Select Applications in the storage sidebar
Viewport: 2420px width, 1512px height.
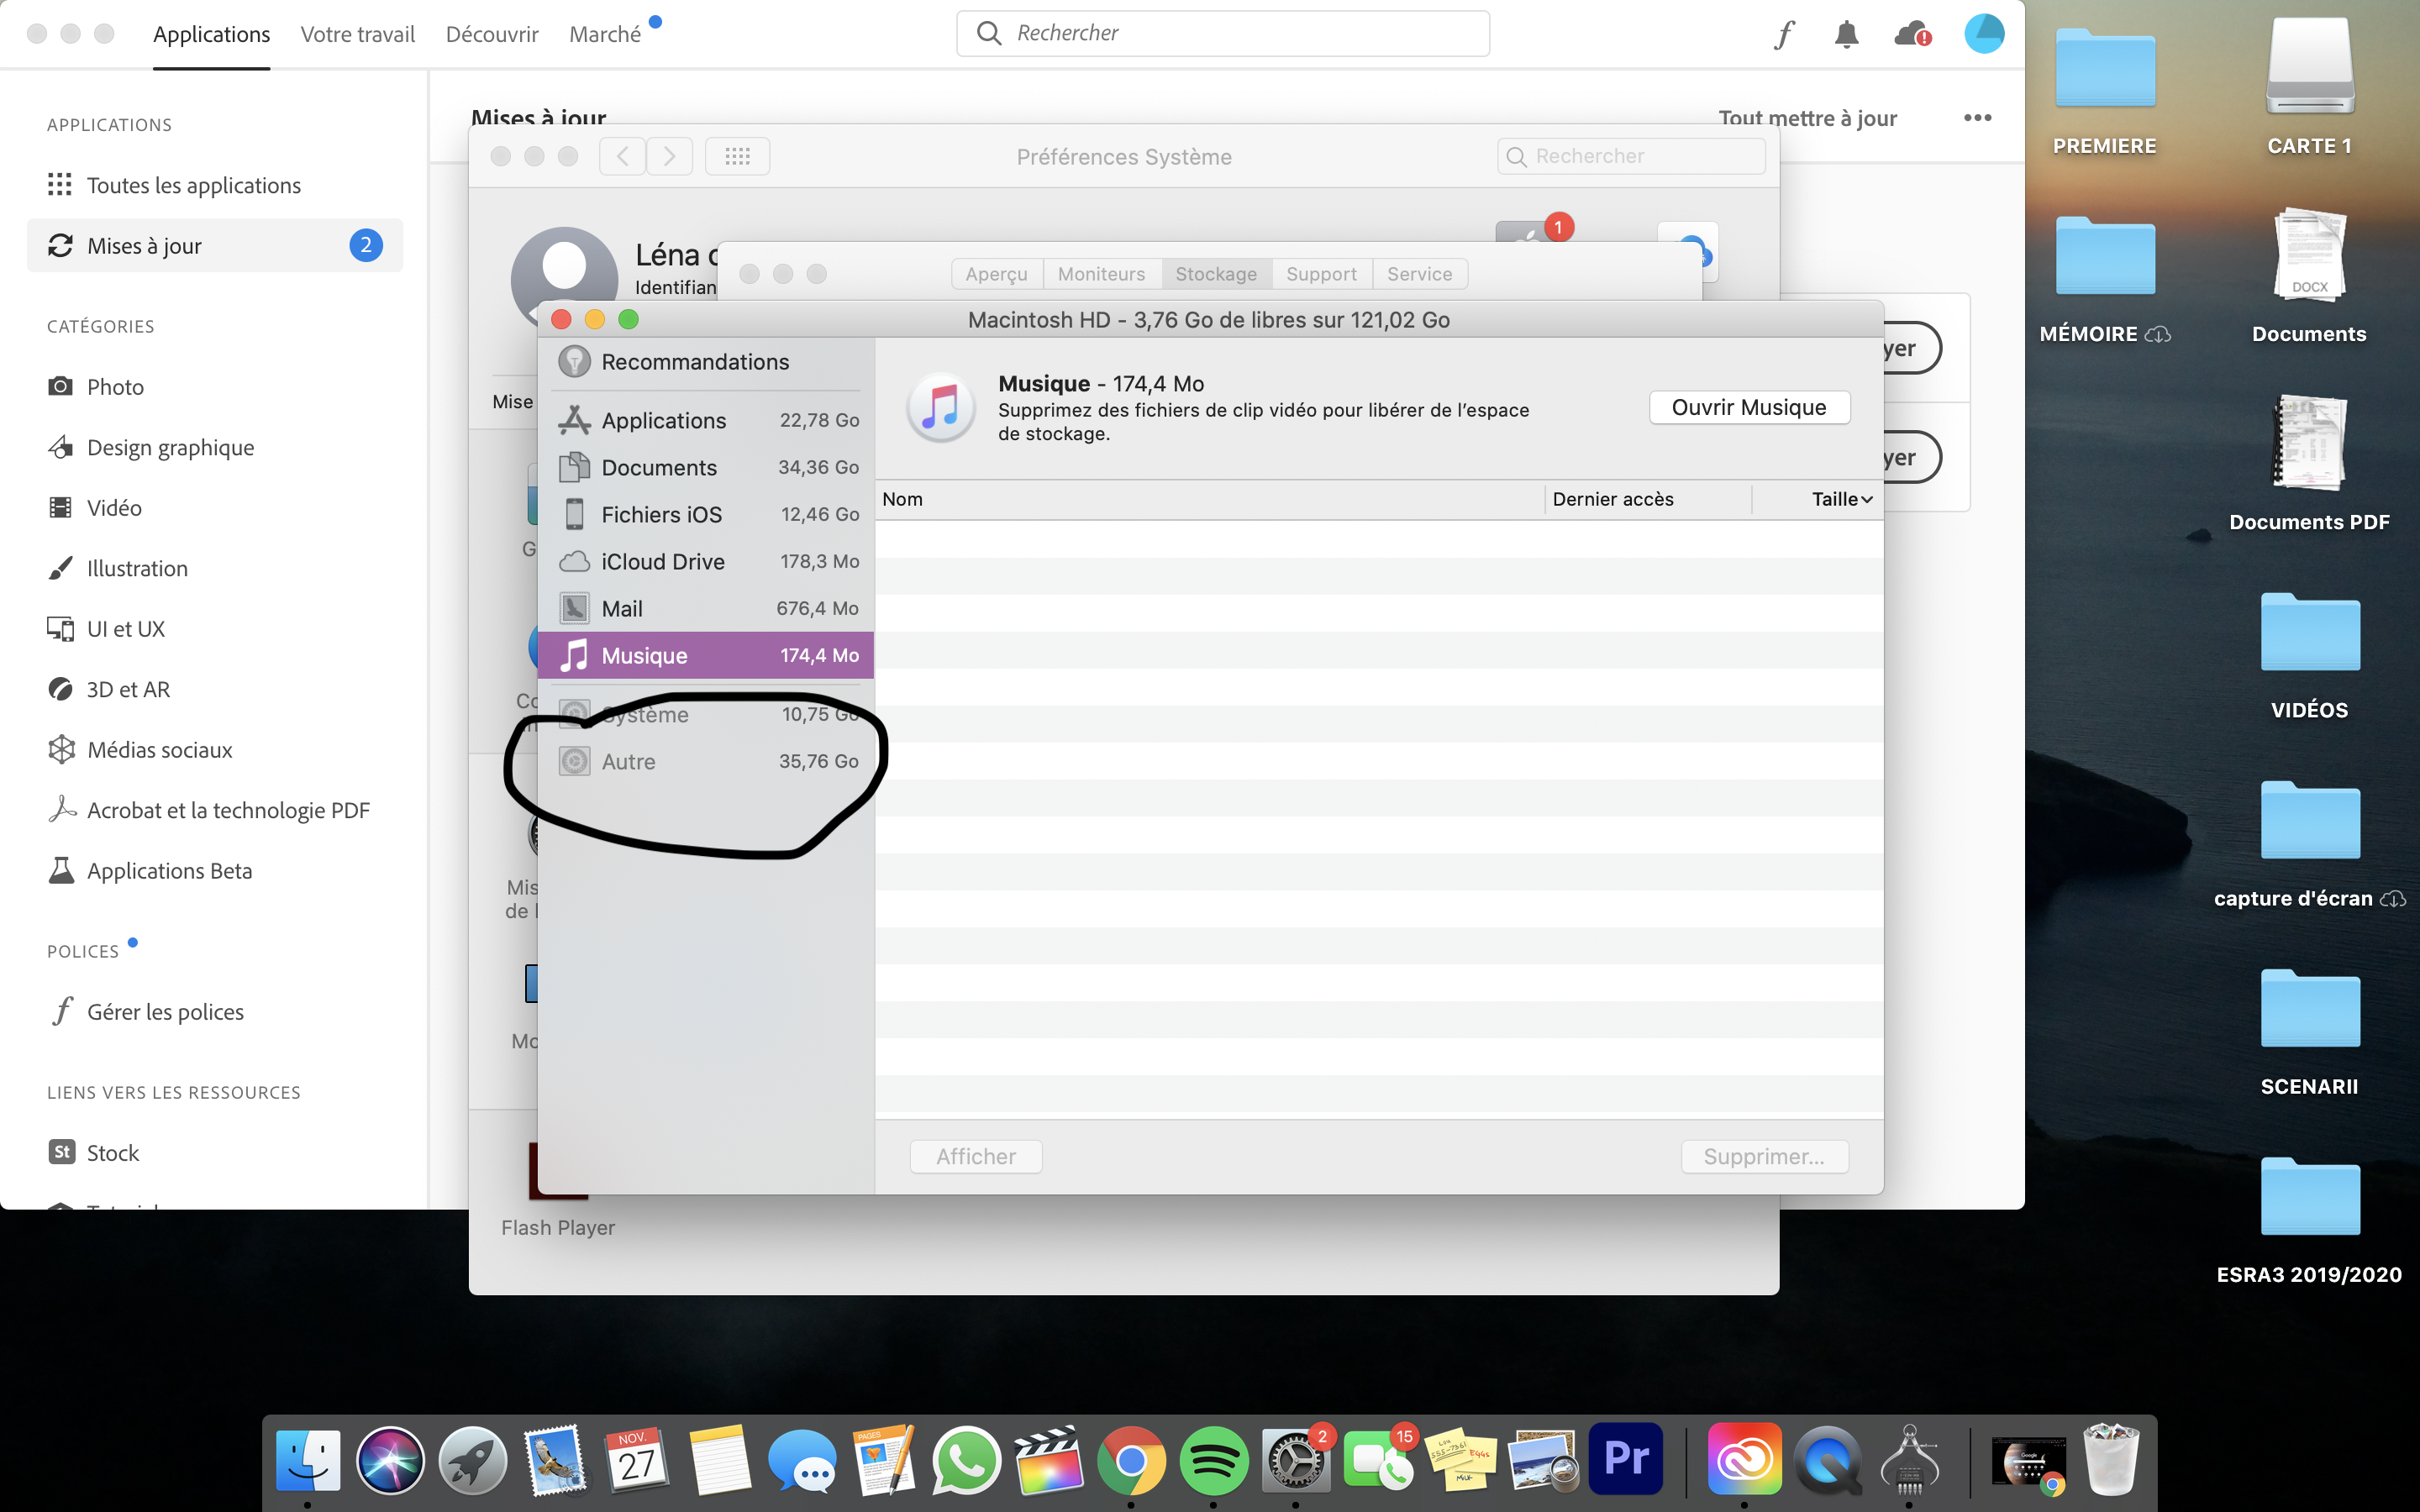tap(663, 421)
